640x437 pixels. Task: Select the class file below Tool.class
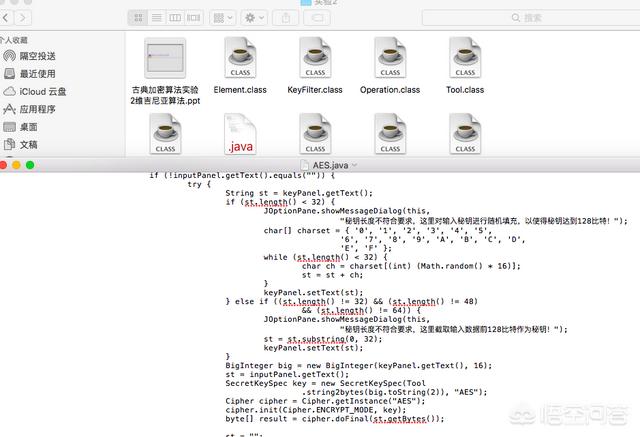click(x=465, y=134)
